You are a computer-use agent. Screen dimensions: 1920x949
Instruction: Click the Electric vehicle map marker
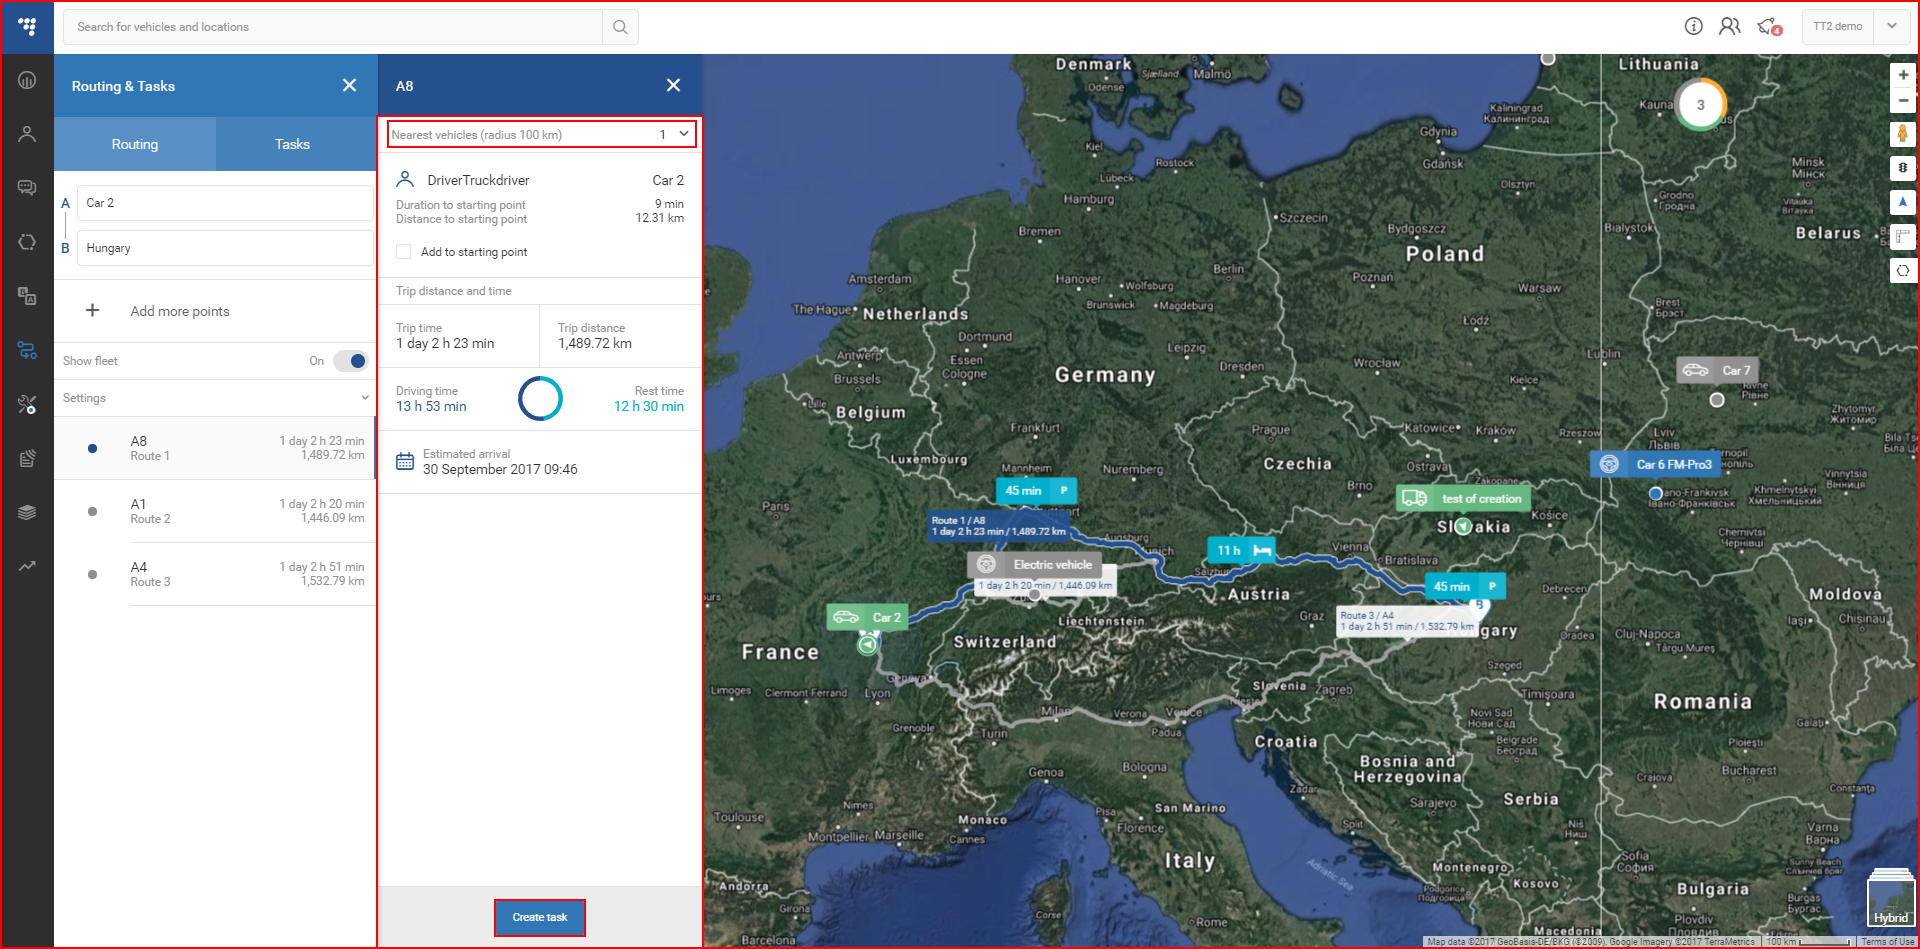pos(1034,564)
